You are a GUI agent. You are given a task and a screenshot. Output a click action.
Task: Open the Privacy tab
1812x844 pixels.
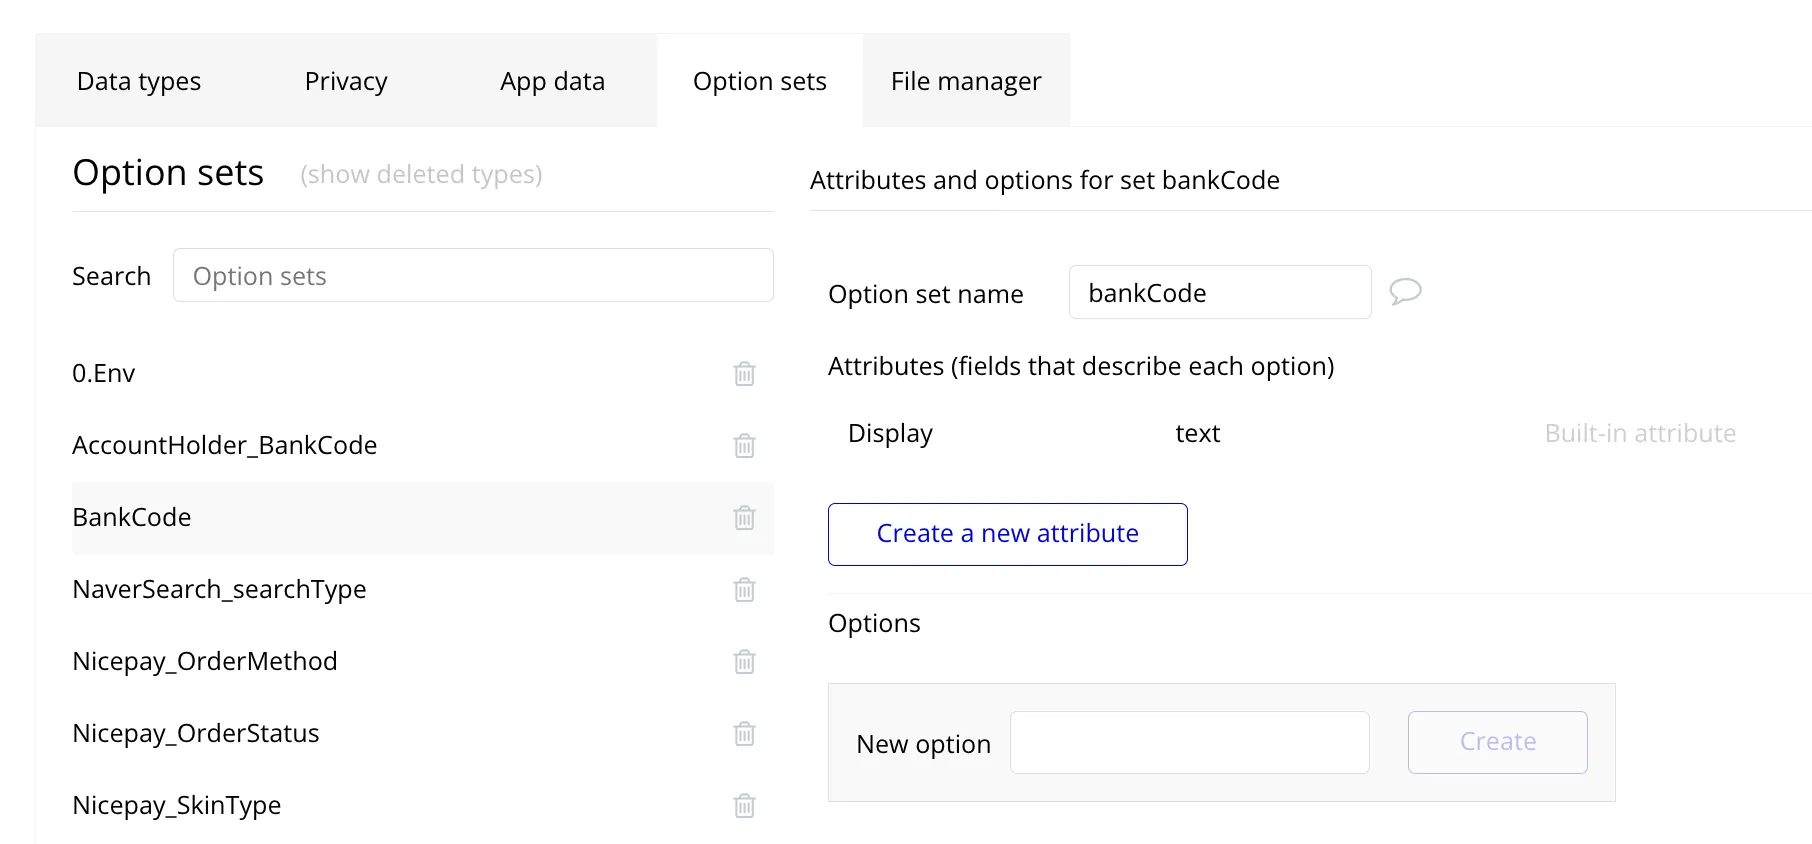[x=346, y=81]
